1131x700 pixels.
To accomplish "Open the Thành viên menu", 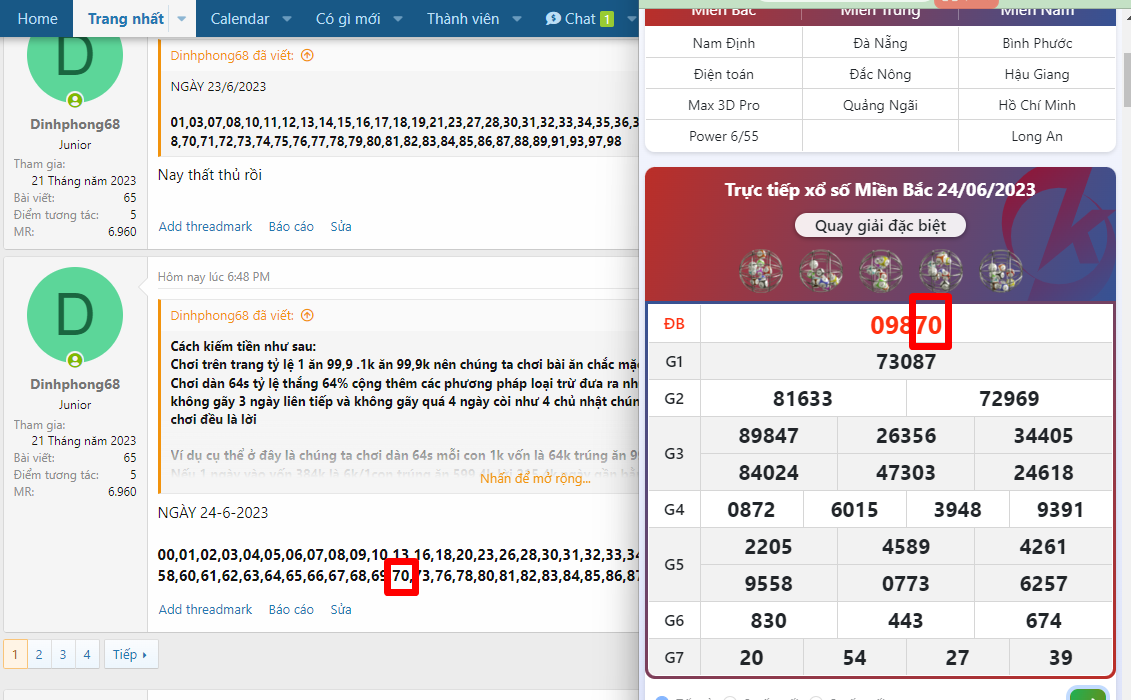I will click(462, 19).
